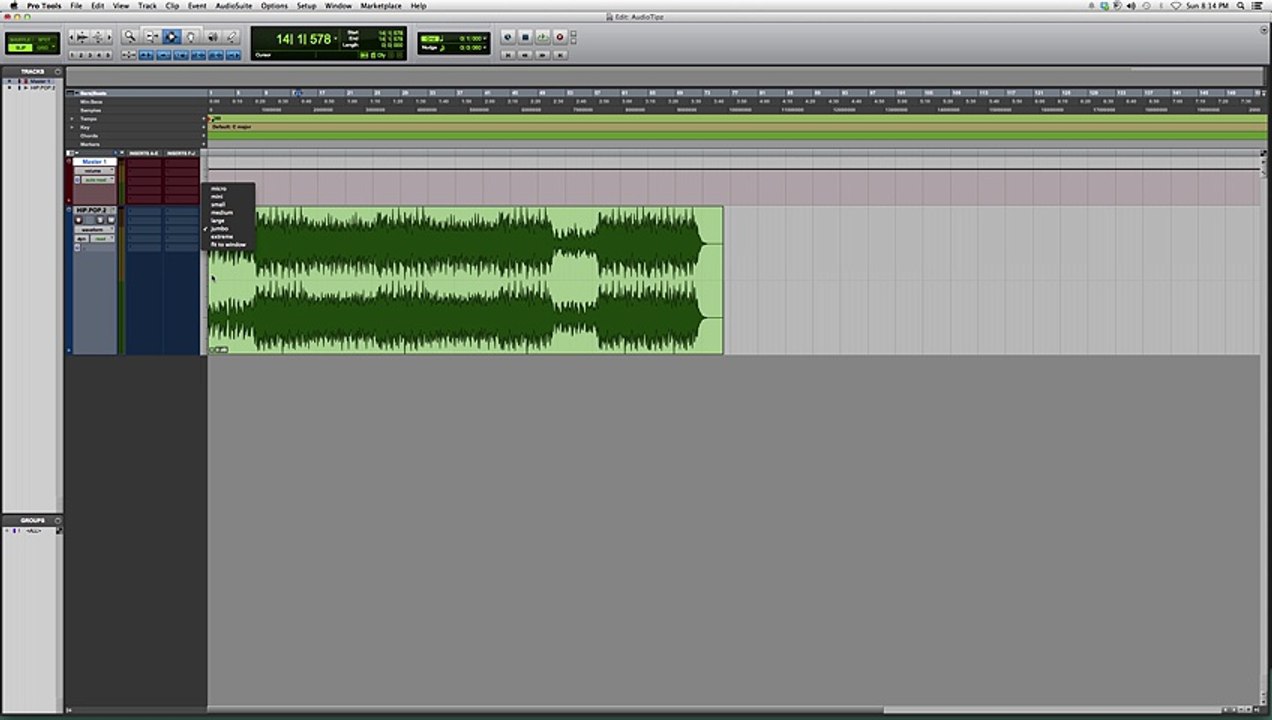Image resolution: width=1272 pixels, height=720 pixels.
Task: Open dyn elastic audio selector on HIP POP 2
Action: pyautogui.click(x=81, y=239)
